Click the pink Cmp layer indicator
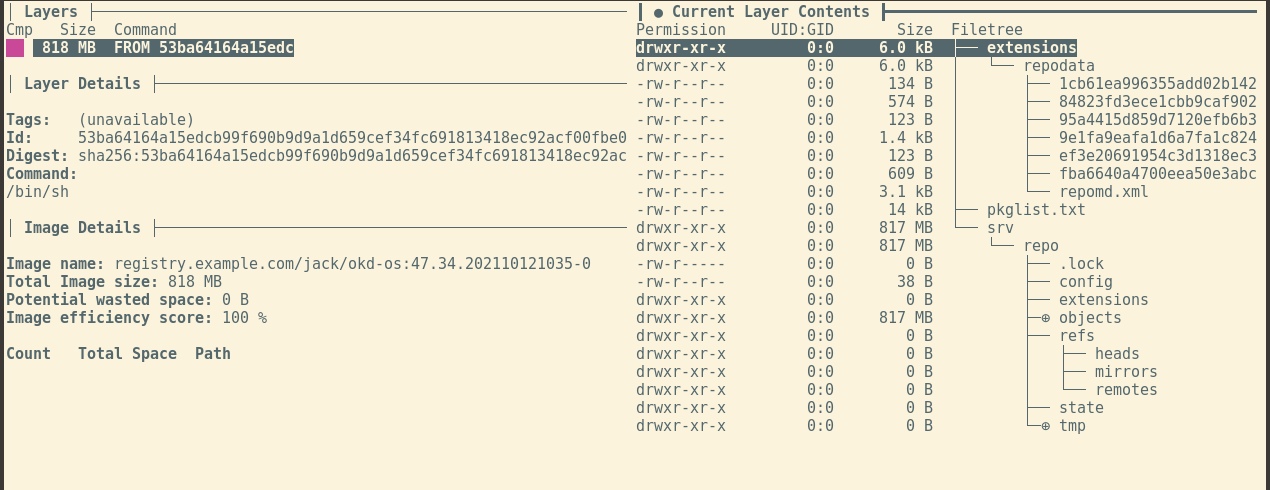The height and width of the screenshot is (490, 1270). pyautogui.click(x=15, y=48)
